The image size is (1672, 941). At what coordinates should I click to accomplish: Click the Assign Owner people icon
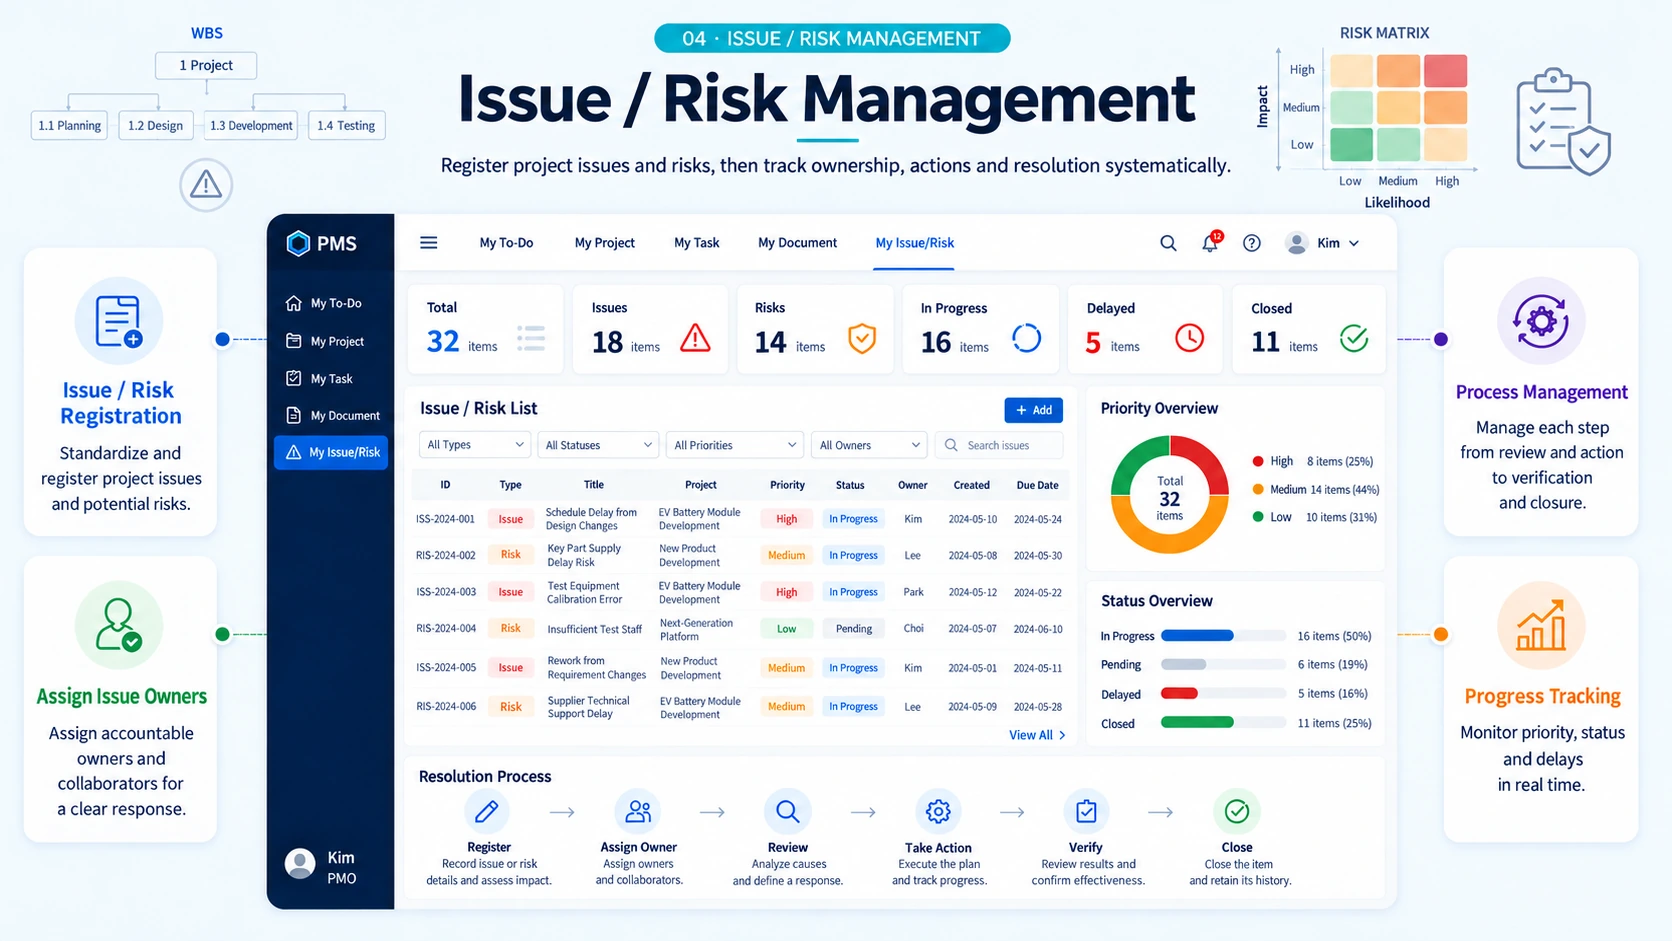[x=638, y=811]
